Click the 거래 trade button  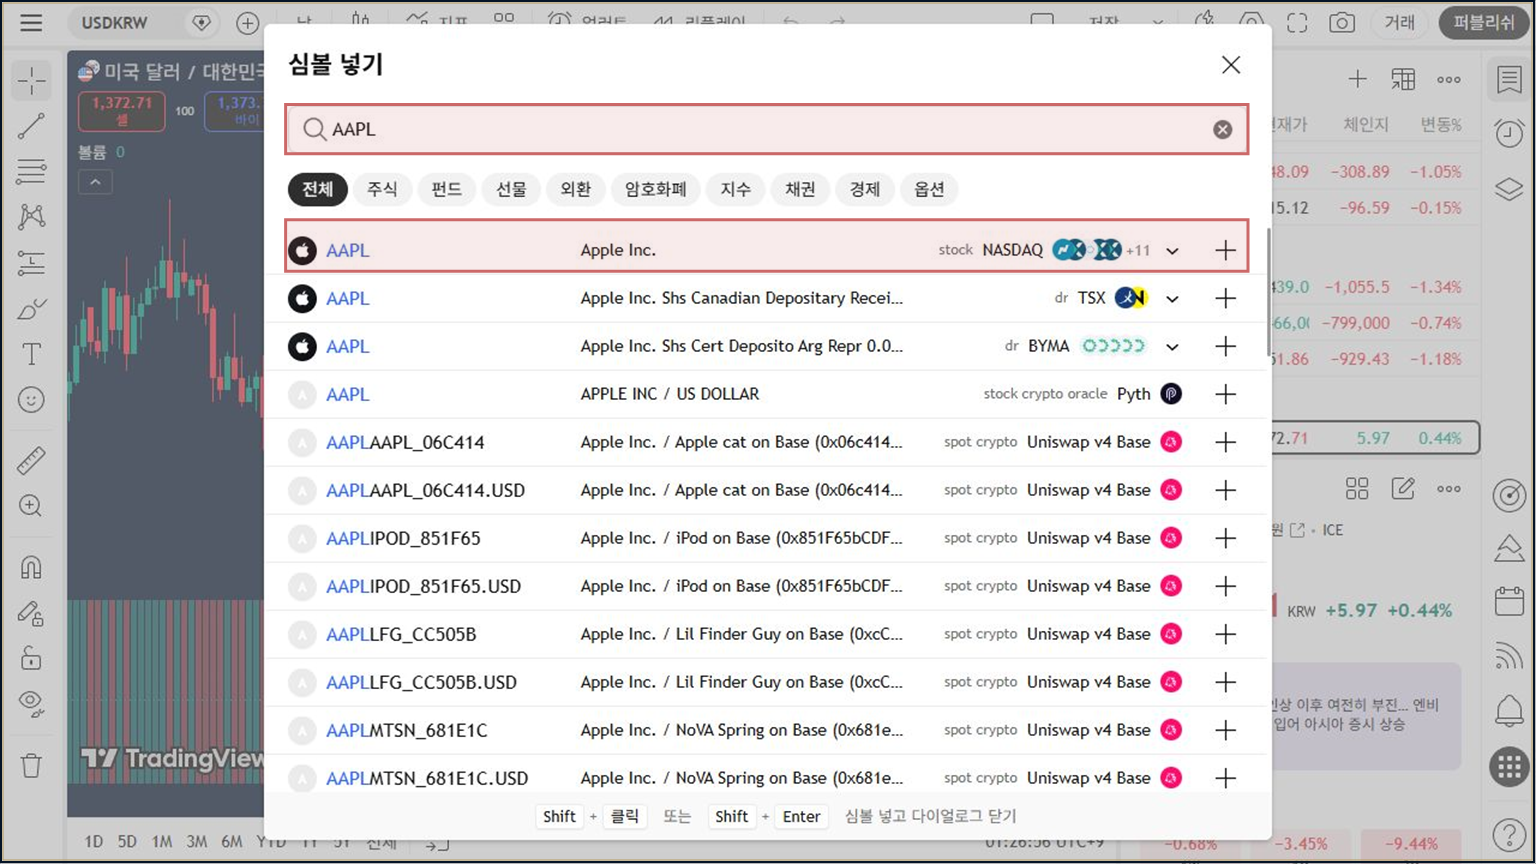[1399, 22]
